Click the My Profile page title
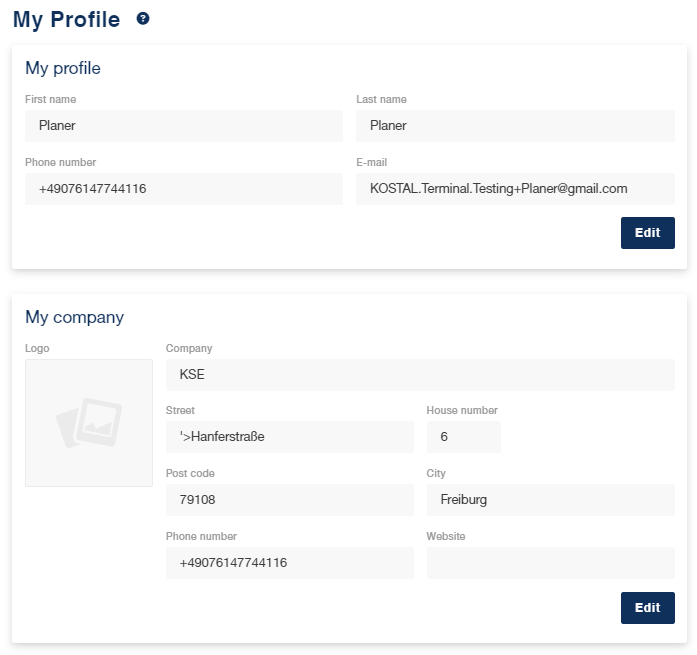This screenshot has width=697, height=655. [66, 20]
